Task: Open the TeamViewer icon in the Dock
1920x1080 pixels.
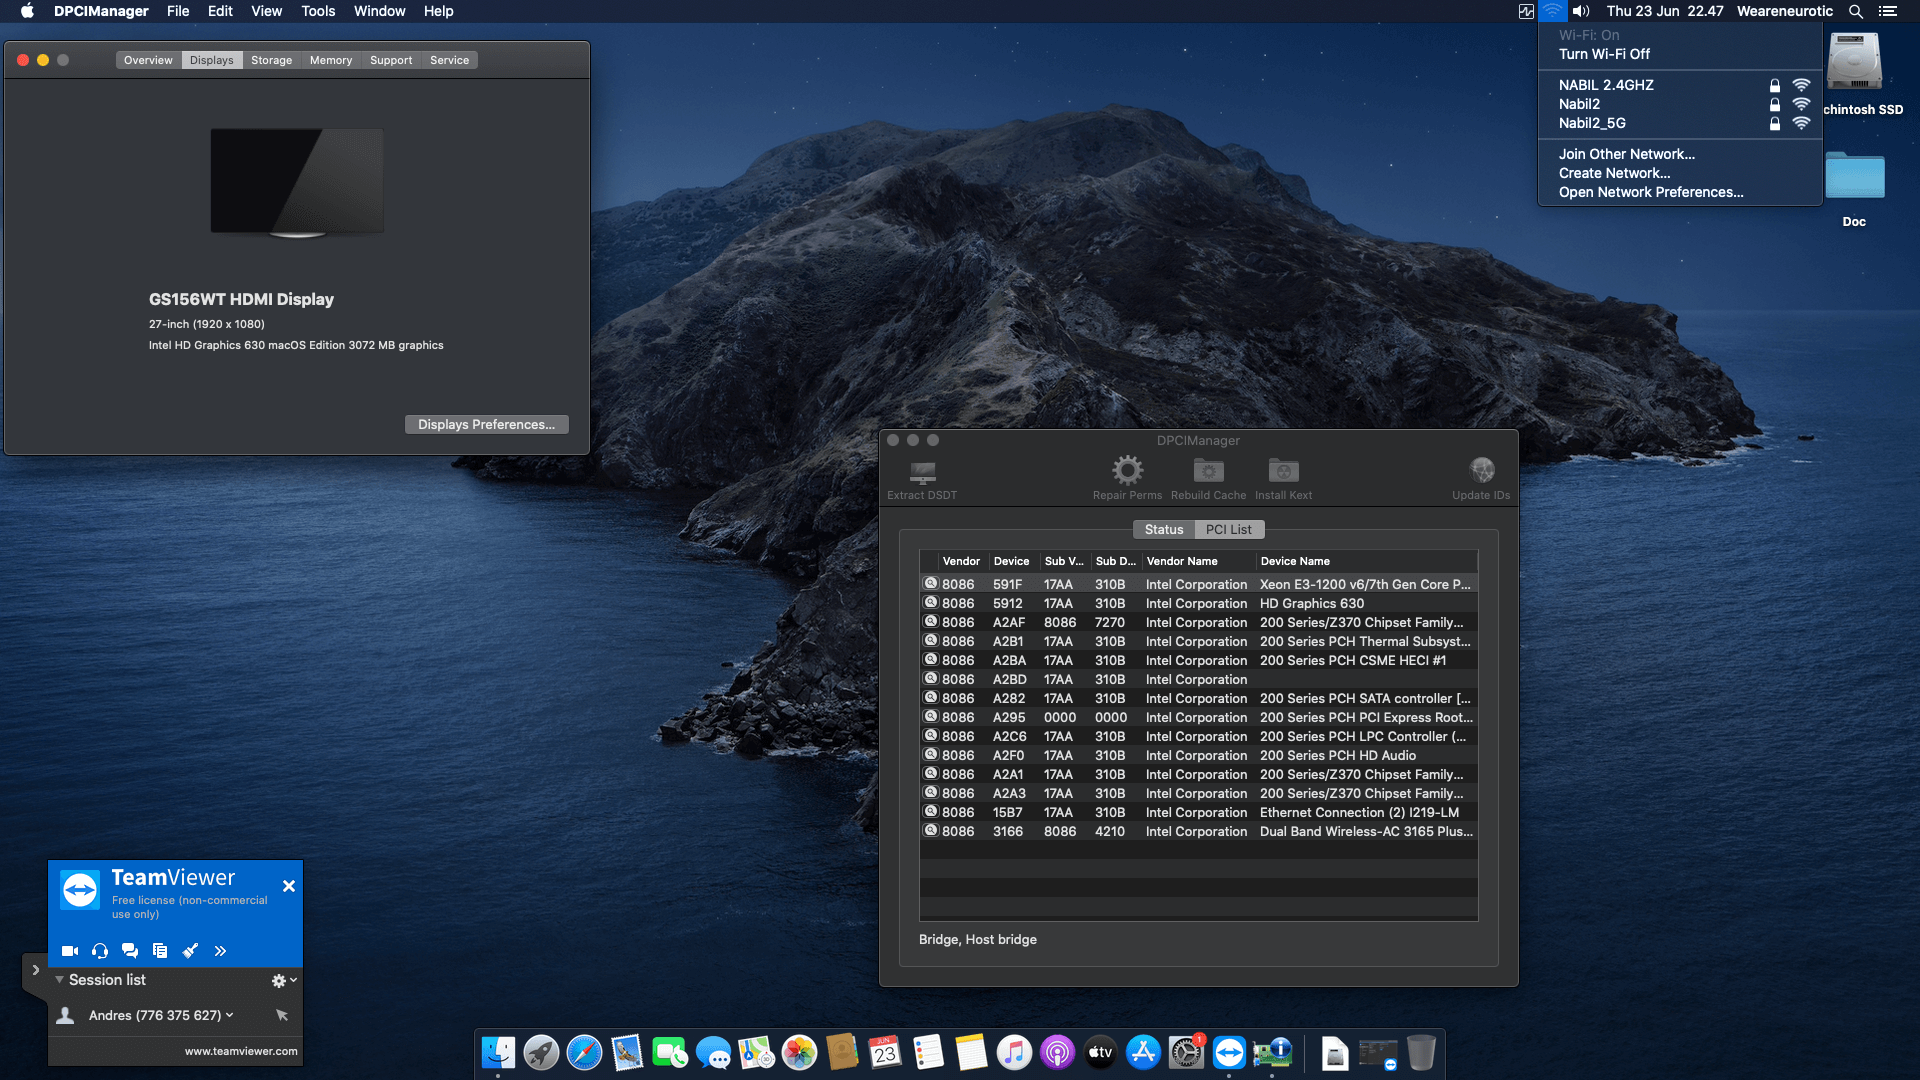Action: point(1229,1053)
